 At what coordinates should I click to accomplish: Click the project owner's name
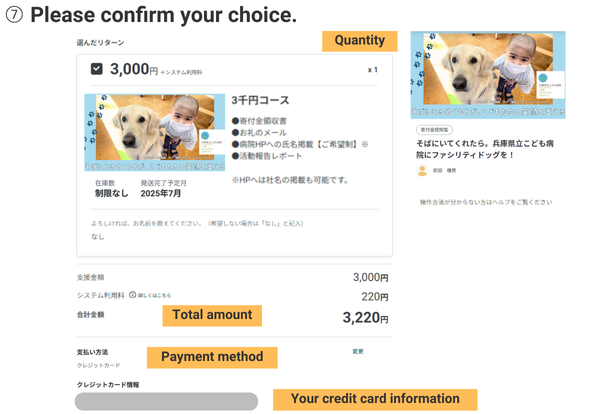(445, 171)
